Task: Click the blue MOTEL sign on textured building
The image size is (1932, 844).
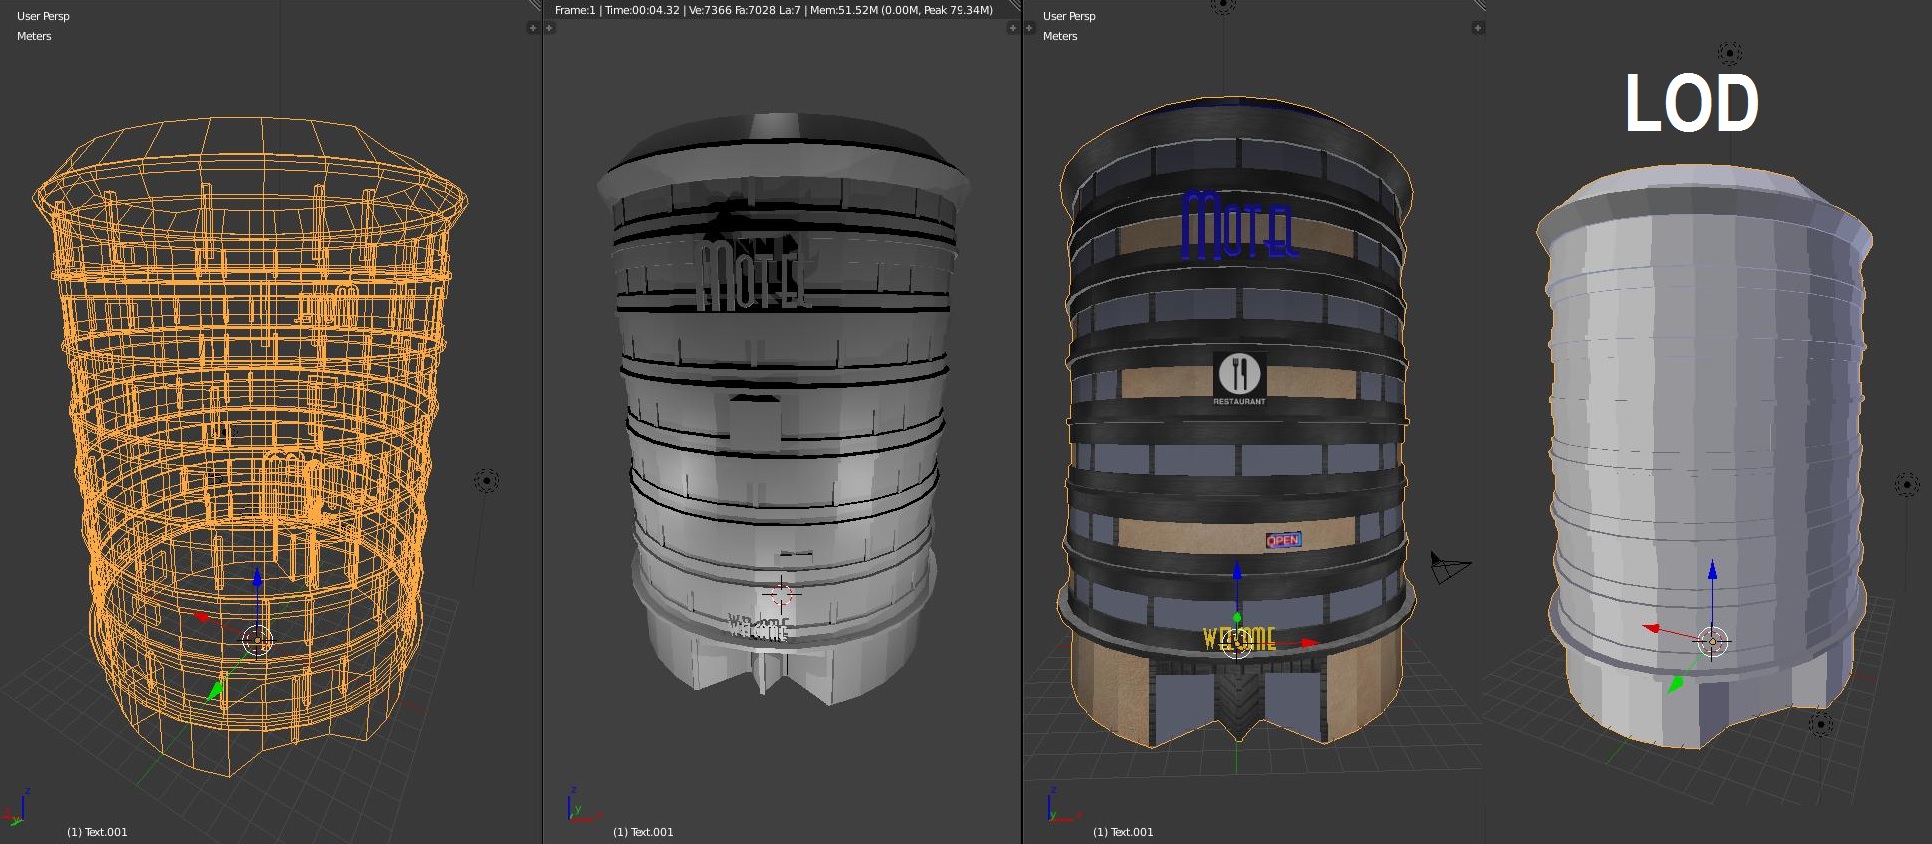Action: pos(1238,226)
